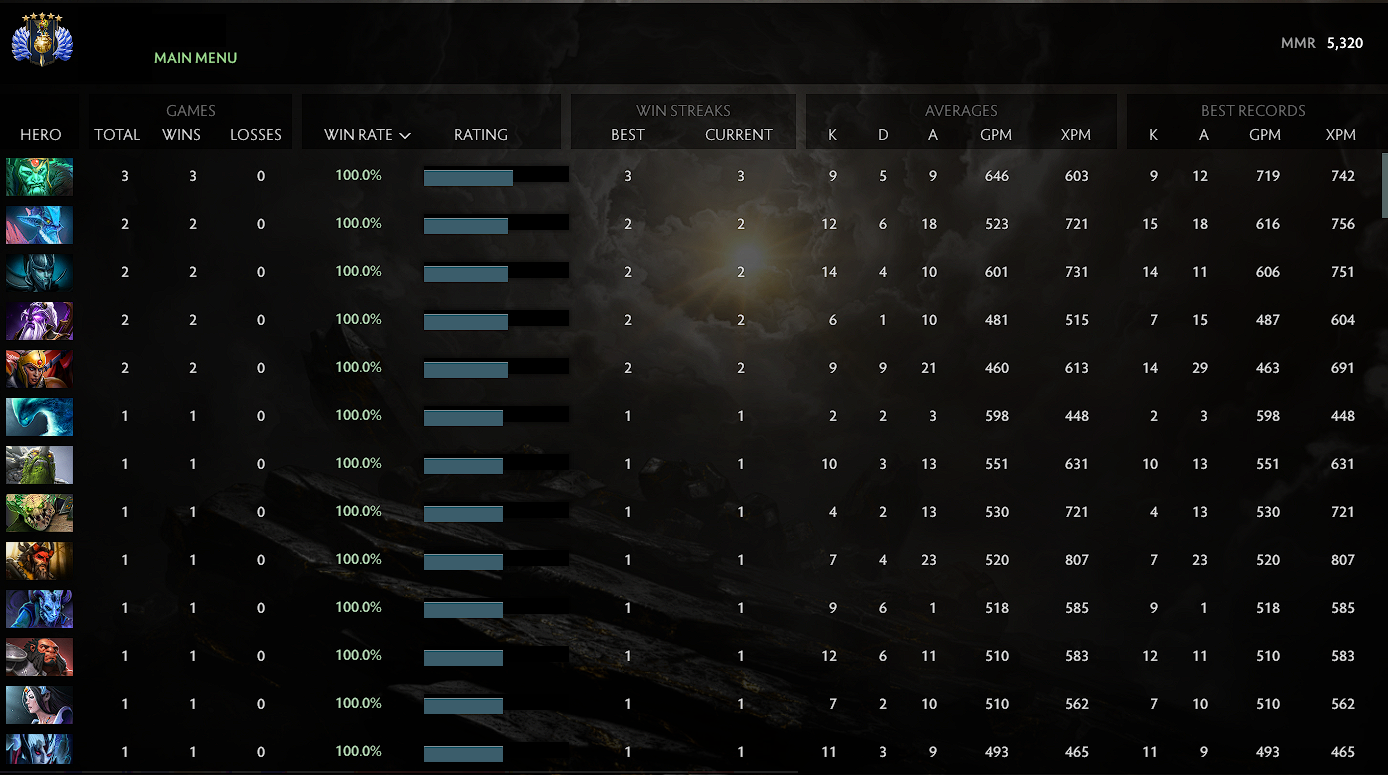This screenshot has height=775, width=1388.
Task: Sort by Averages GPM column
Action: coord(996,135)
